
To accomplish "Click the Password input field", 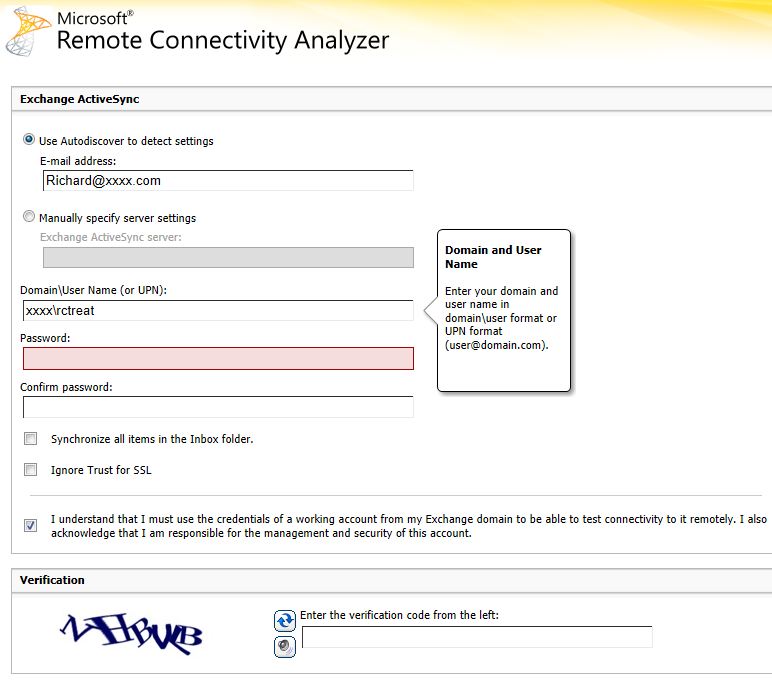I will [x=218, y=359].
